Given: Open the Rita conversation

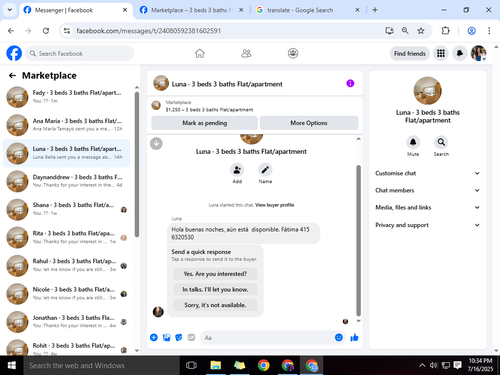Looking at the screenshot, I should [x=66, y=237].
